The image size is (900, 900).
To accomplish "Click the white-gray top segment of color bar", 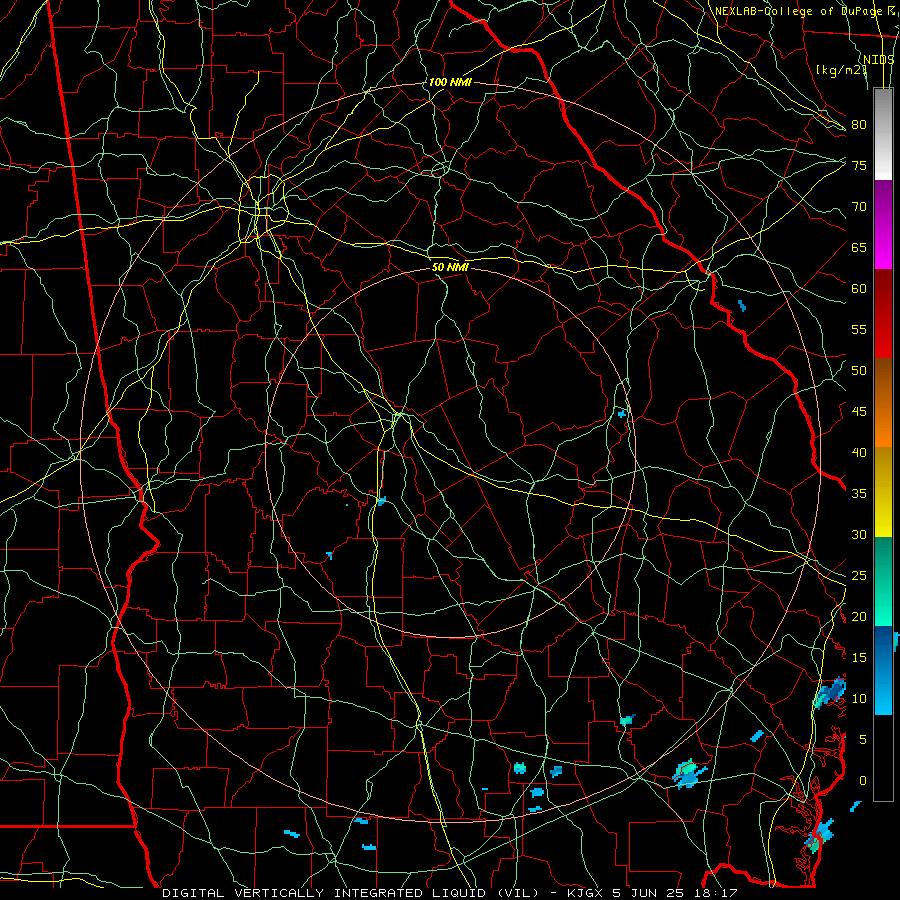I will tap(883, 134).
